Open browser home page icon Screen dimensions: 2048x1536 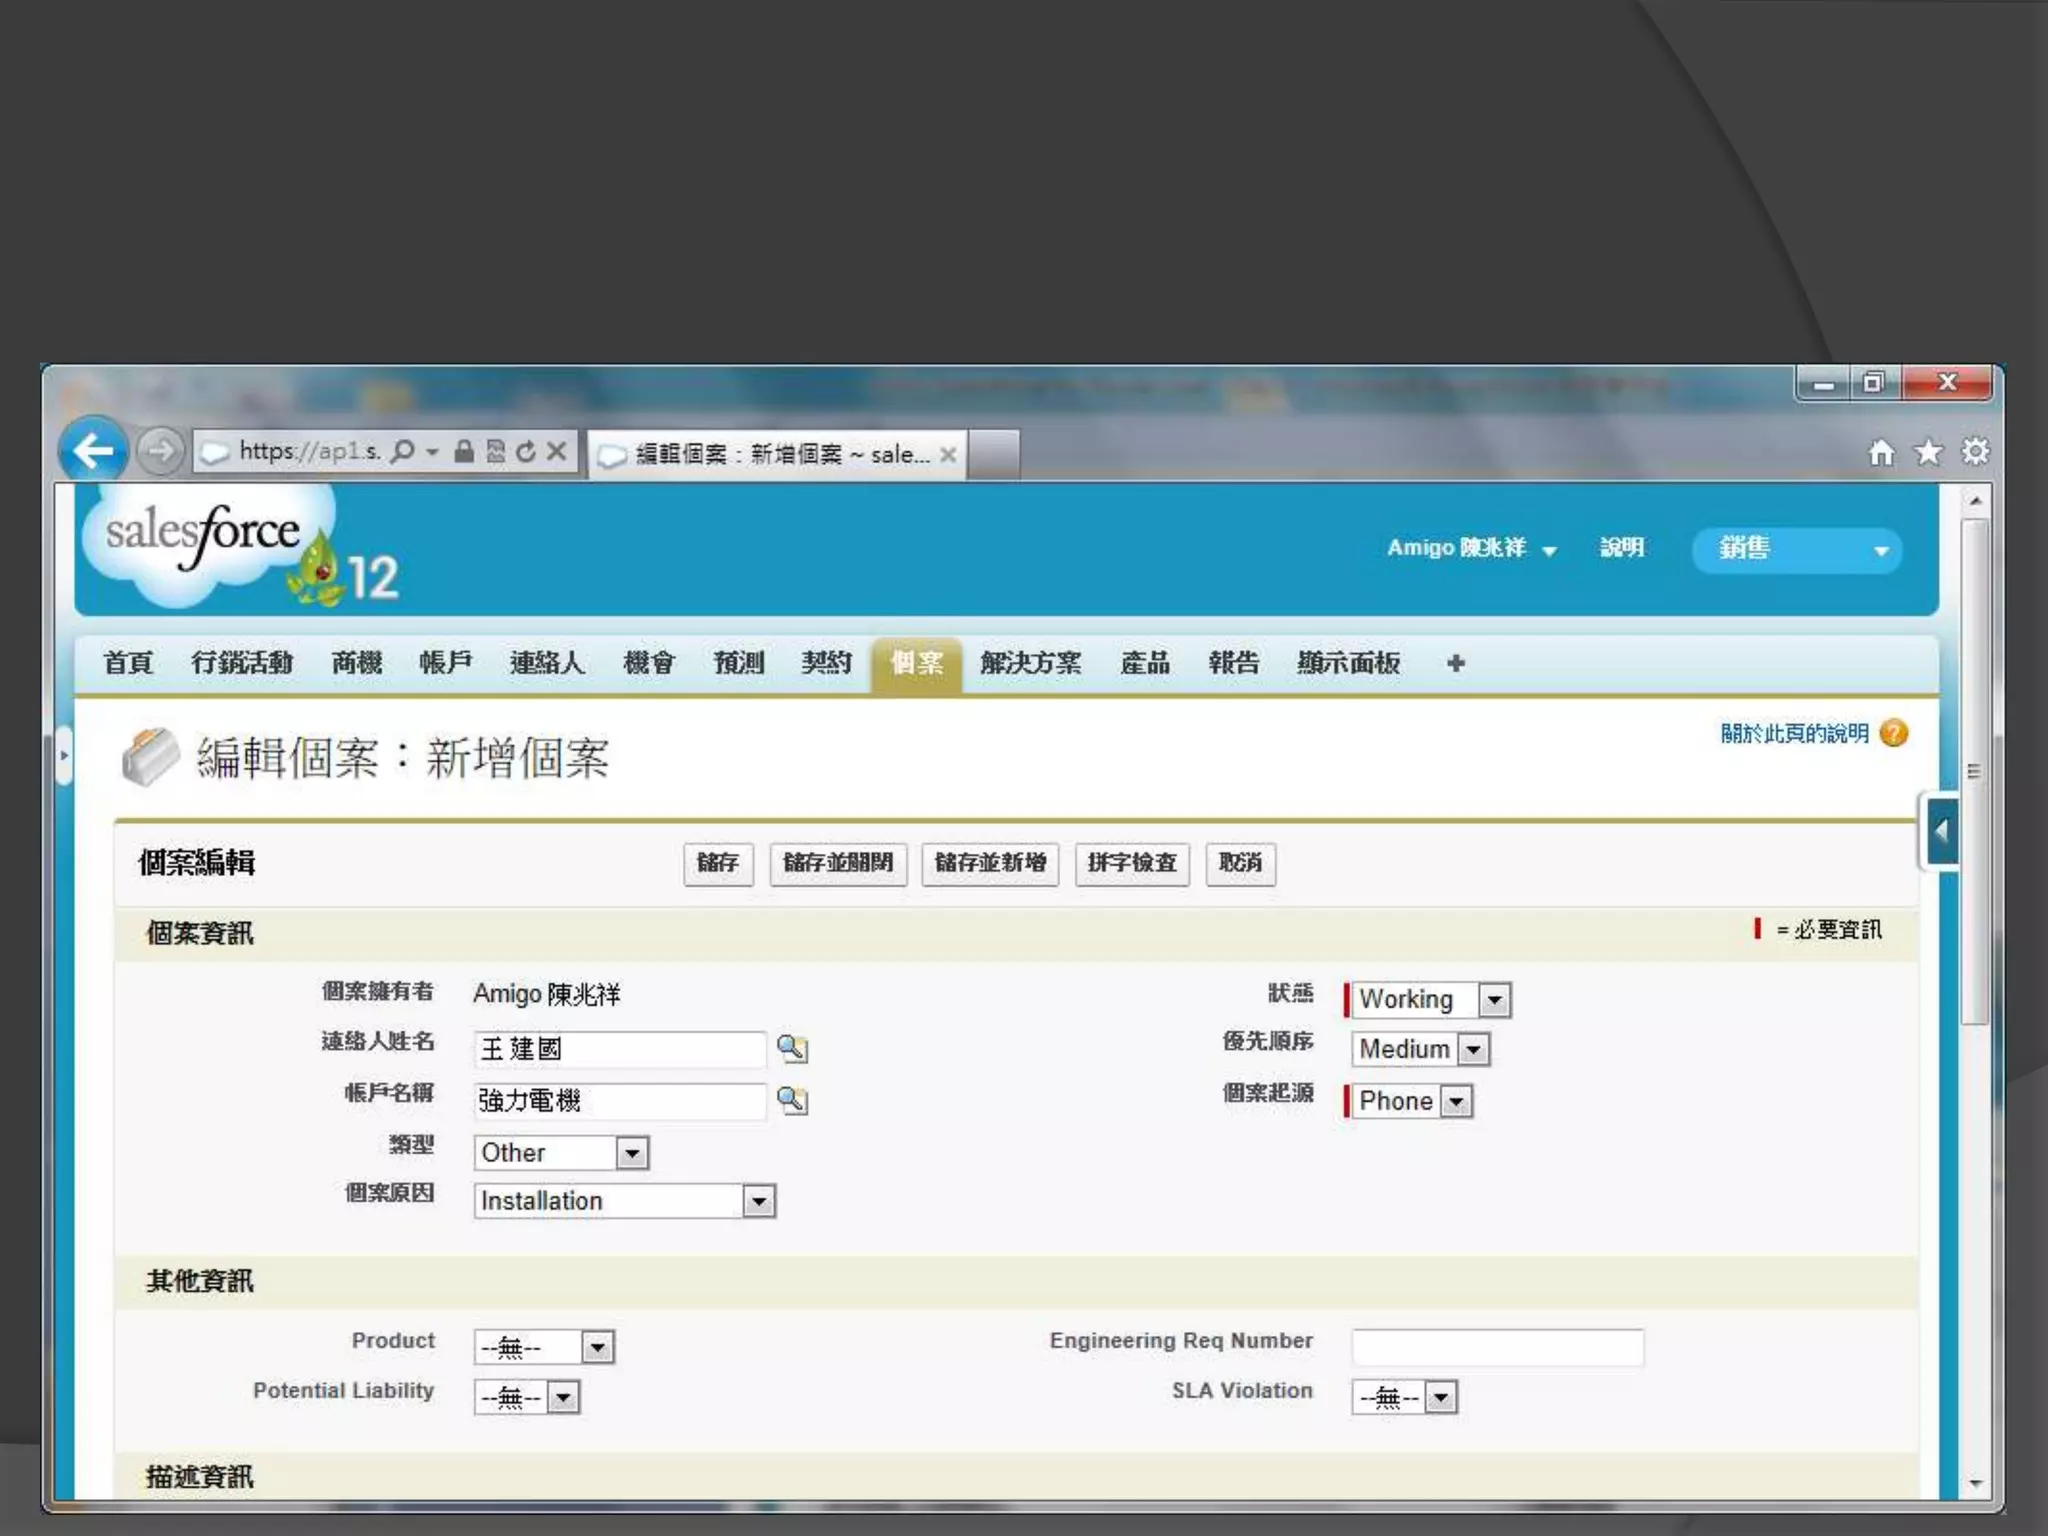[x=1881, y=453]
